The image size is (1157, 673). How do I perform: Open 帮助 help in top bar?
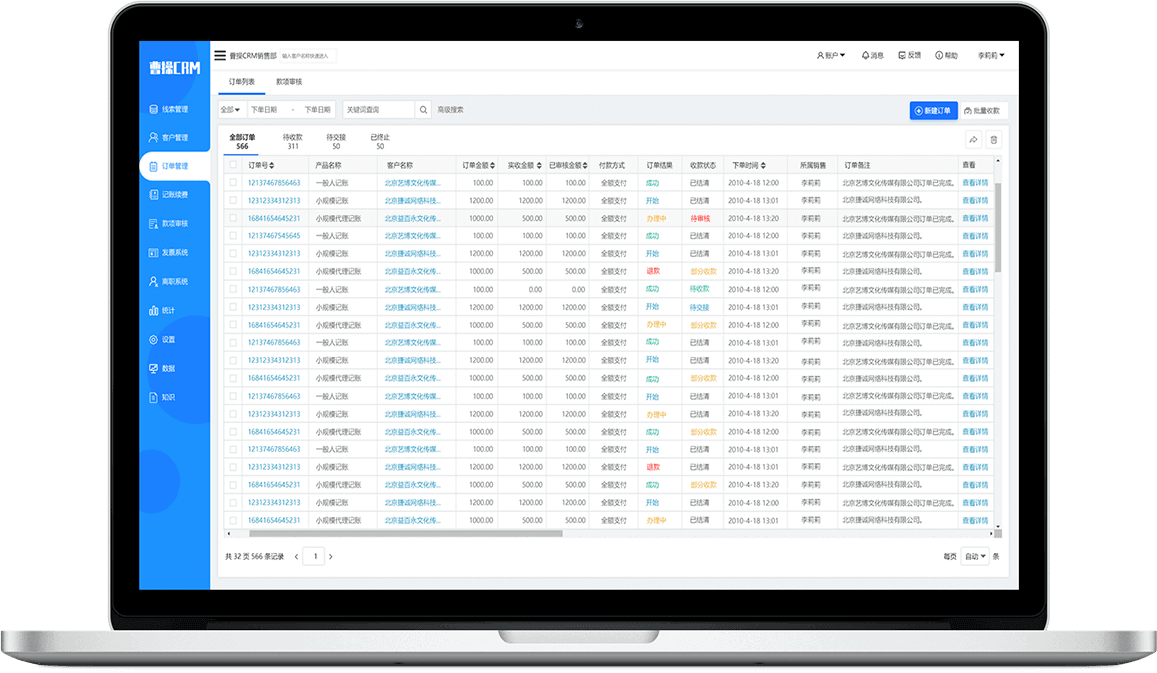[x=946, y=55]
